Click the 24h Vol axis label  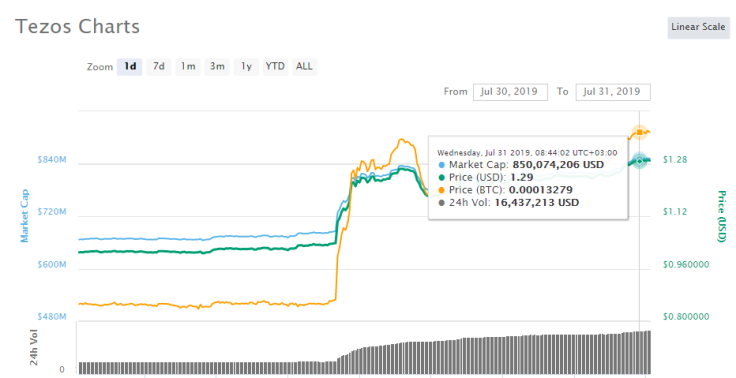(34, 347)
